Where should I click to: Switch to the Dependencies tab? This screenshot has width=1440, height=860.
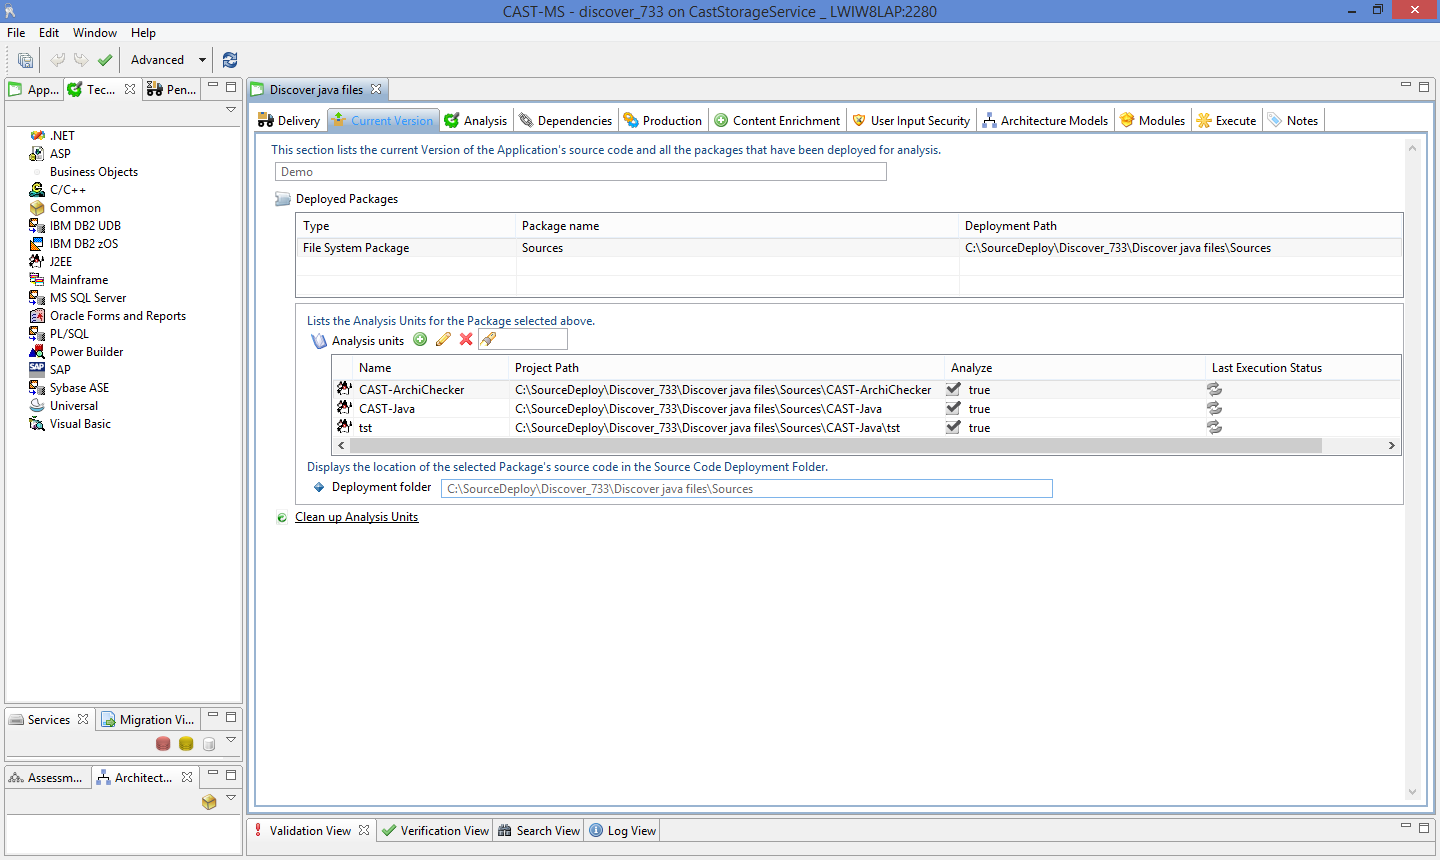pyautogui.click(x=565, y=121)
